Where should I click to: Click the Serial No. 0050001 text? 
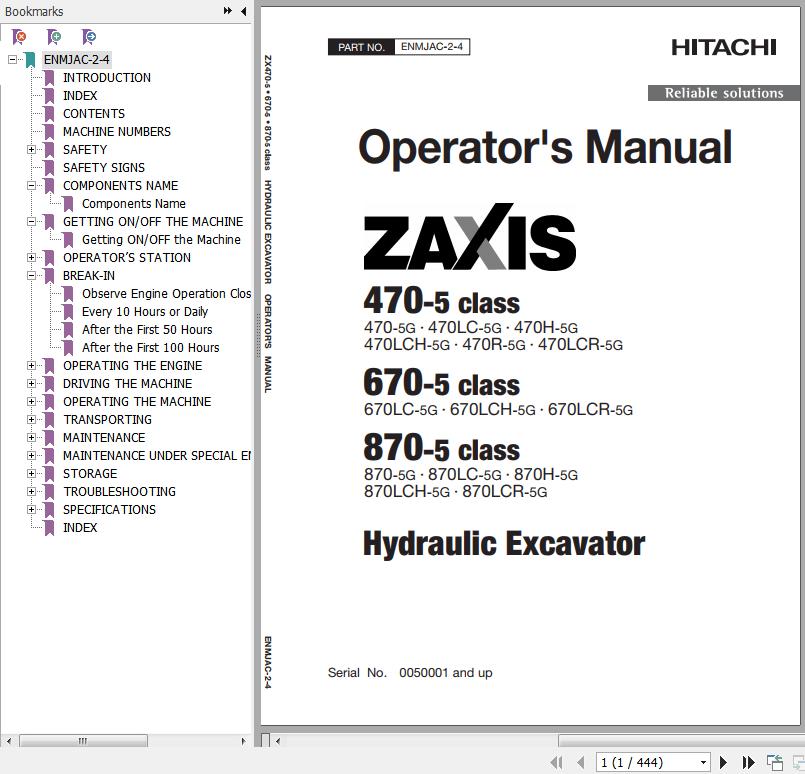point(410,672)
